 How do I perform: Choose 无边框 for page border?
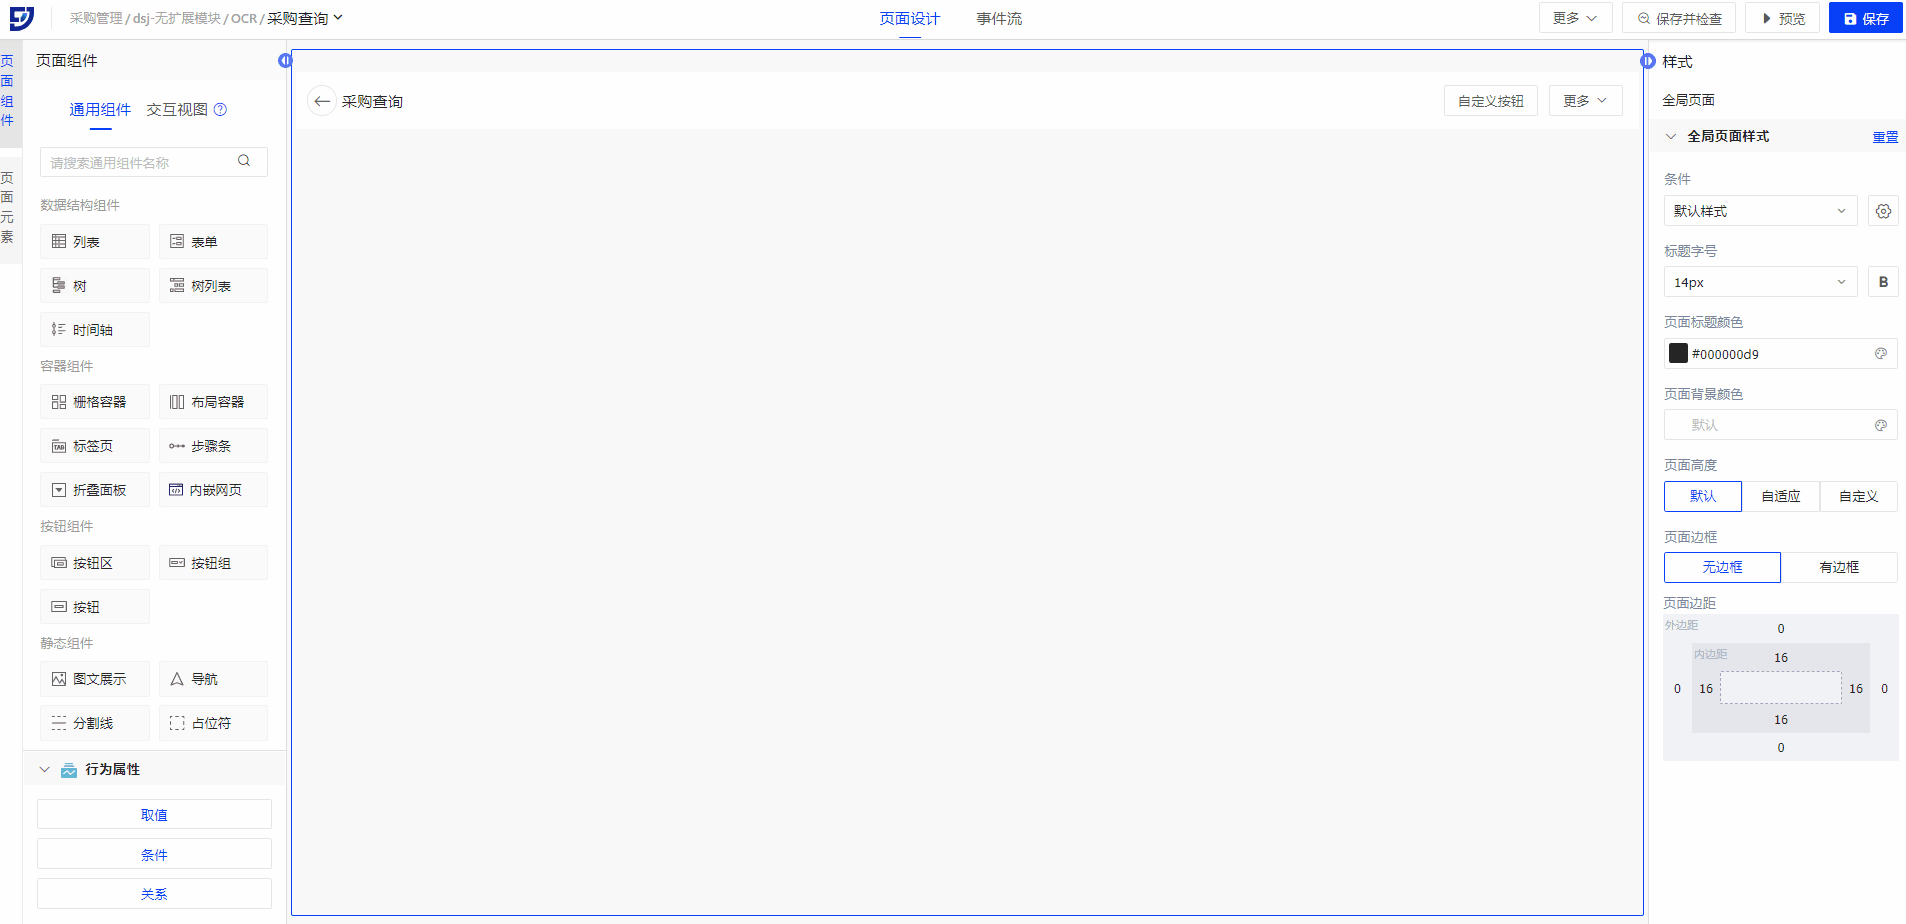click(1722, 567)
